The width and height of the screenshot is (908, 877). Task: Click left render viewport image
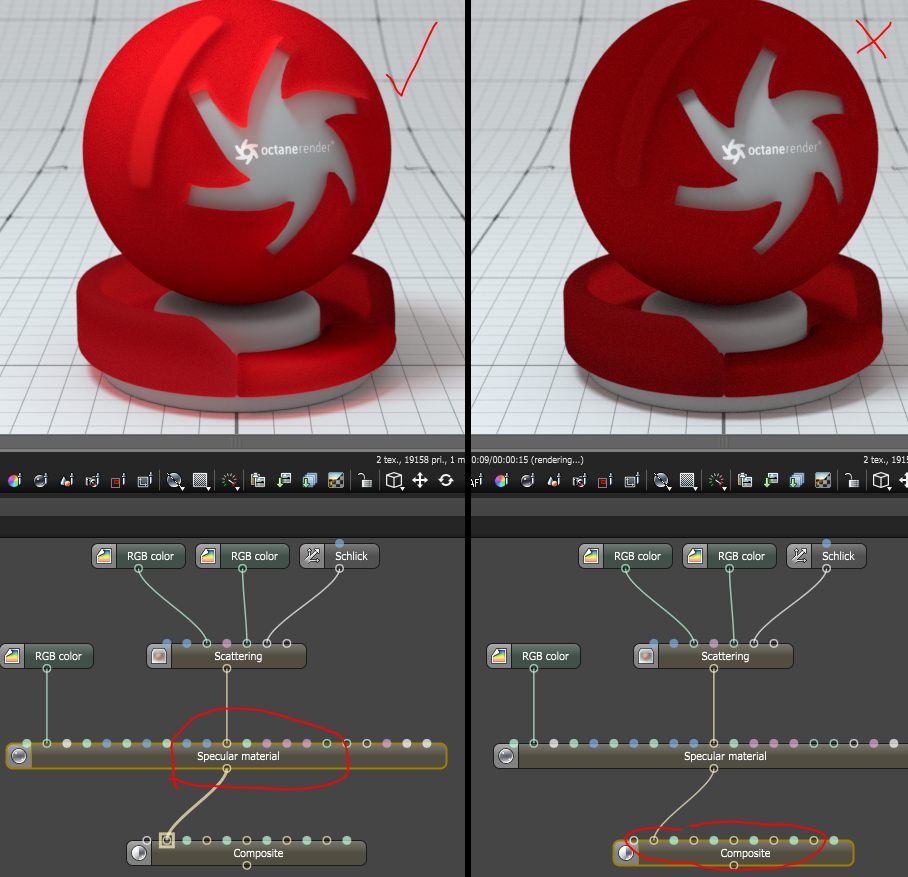[232, 217]
